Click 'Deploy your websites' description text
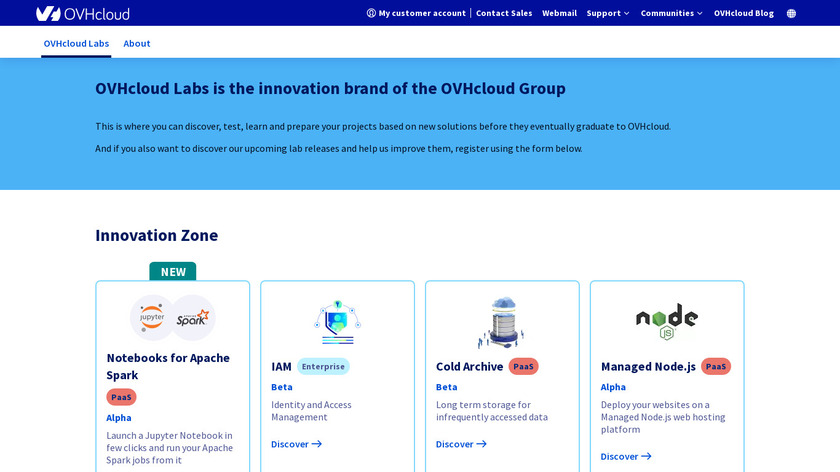Viewport: 840px width, 472px height. point(663,417)
